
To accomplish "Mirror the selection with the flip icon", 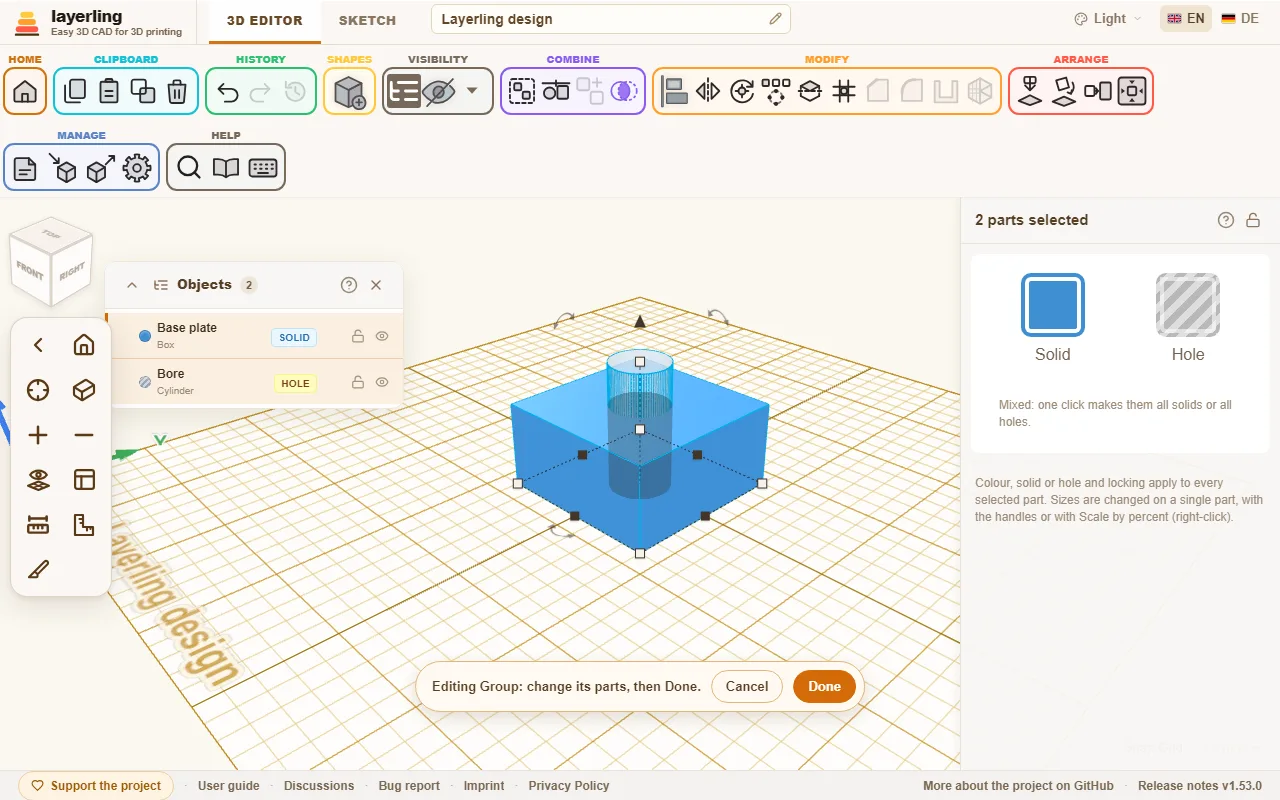I will click(708, 92).
